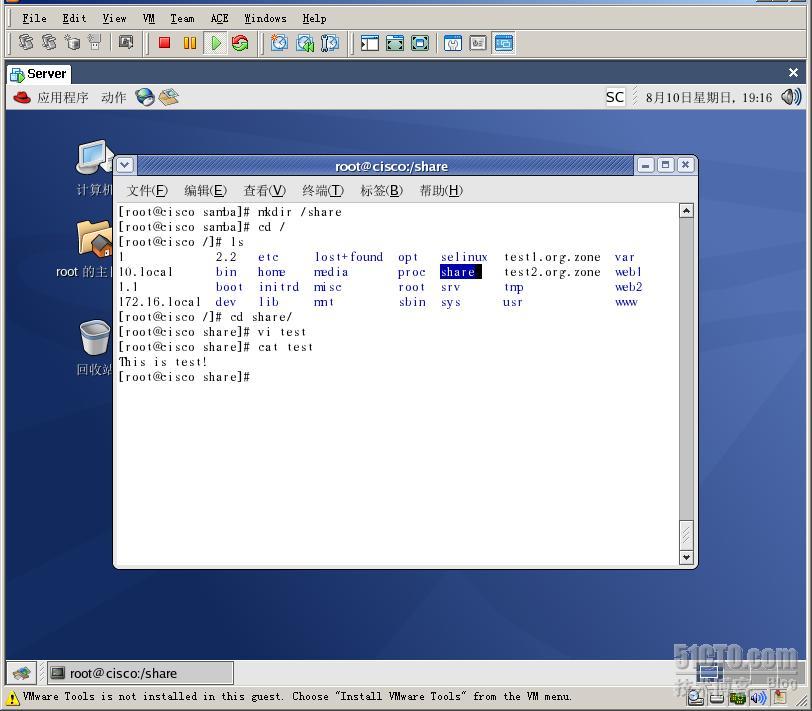Click the orange Suspend pause button

click(190, 43)
